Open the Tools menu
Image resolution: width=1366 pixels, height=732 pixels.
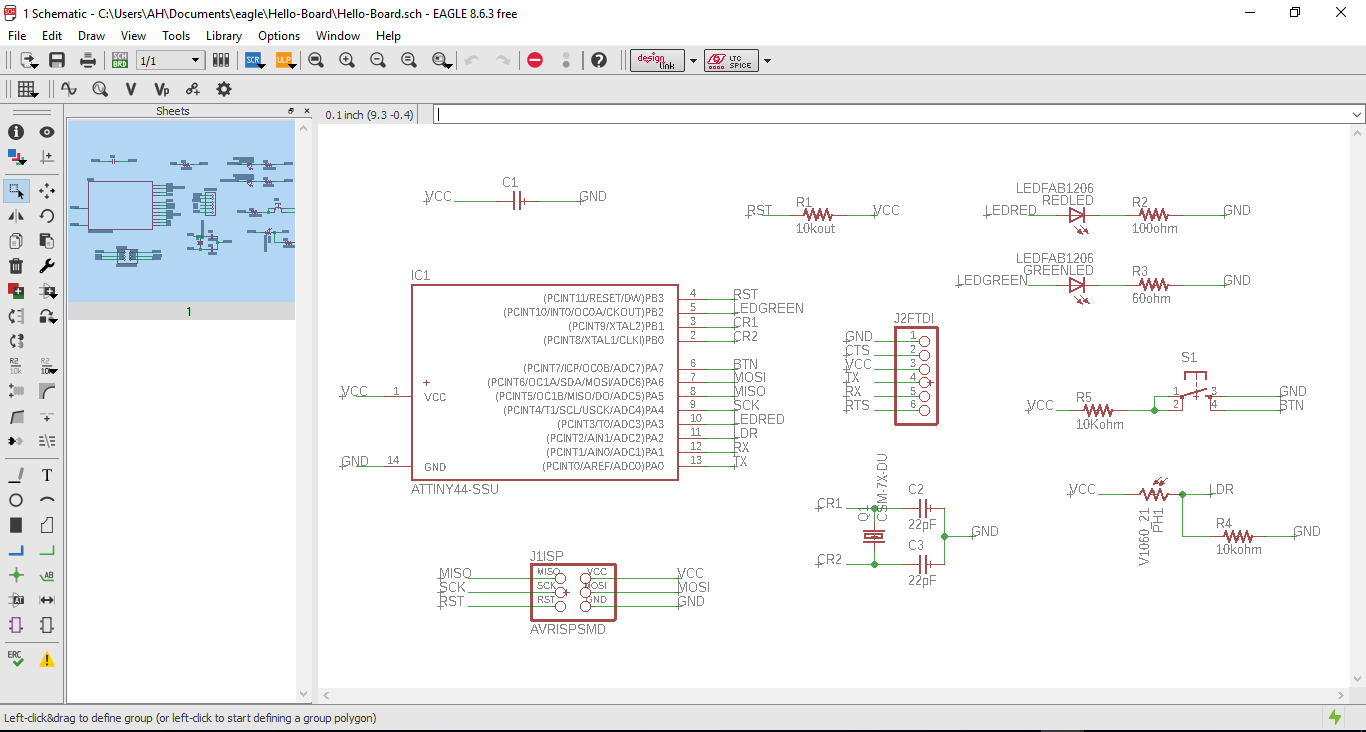tap(176, 36)
